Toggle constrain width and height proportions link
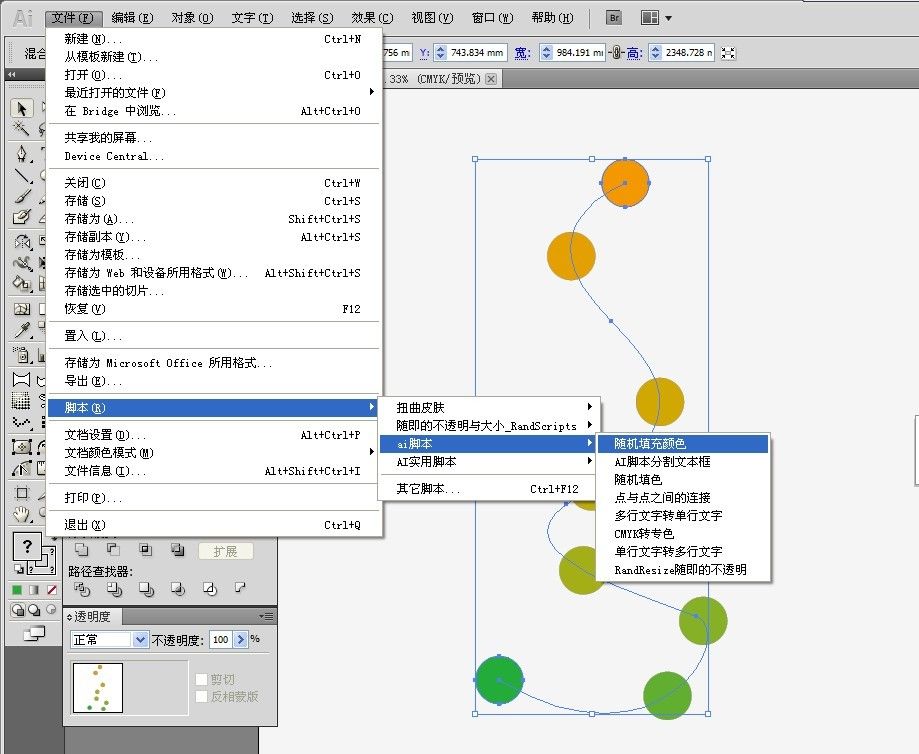919x754 pixels. (616, 53)
